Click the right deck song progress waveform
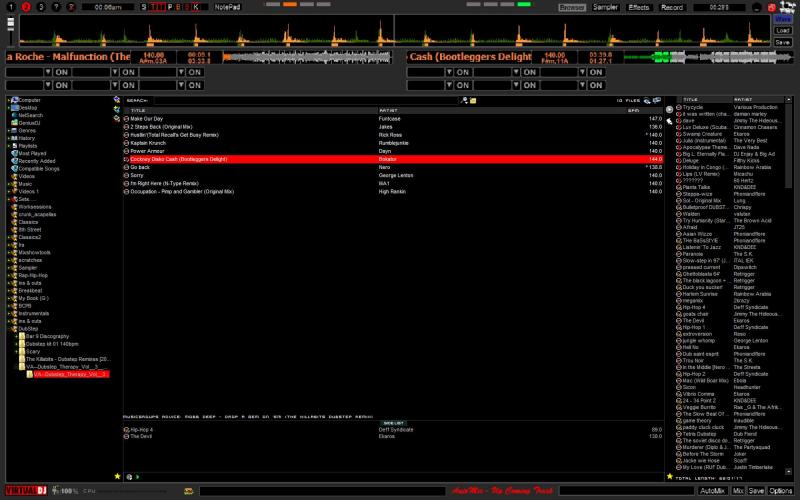 pos(708,57)
